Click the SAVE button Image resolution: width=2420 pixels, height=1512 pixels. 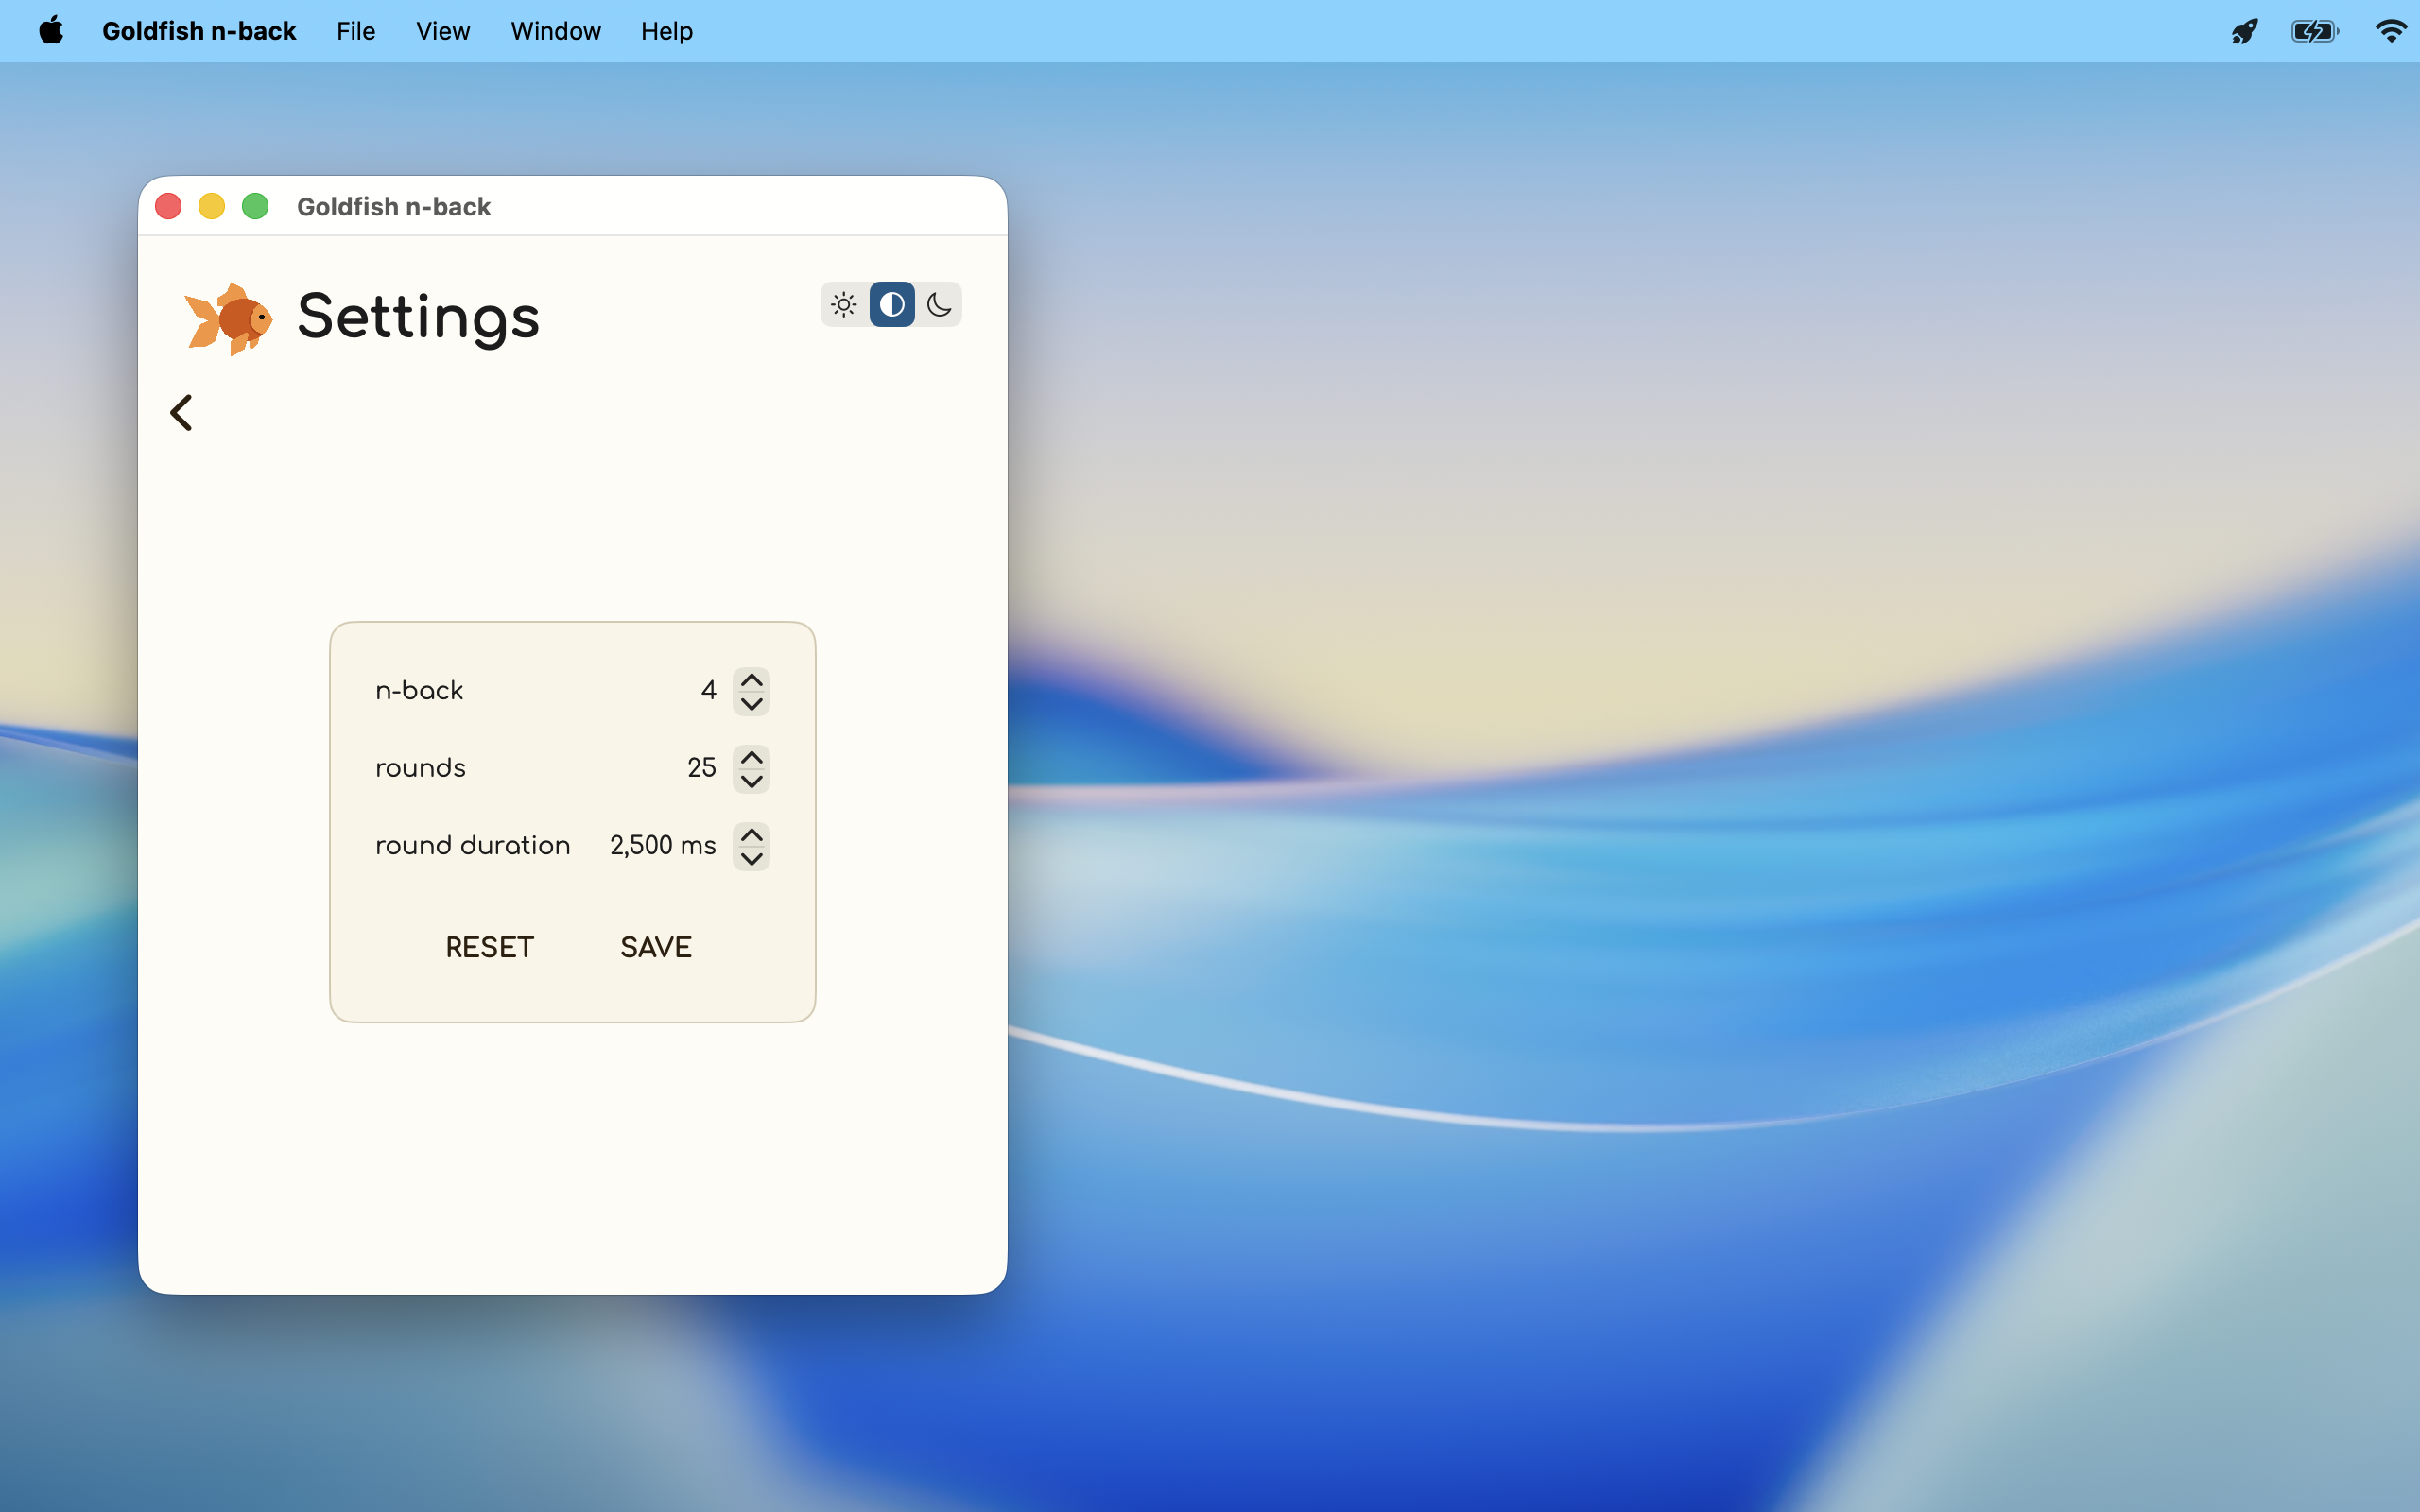point(656,947)
